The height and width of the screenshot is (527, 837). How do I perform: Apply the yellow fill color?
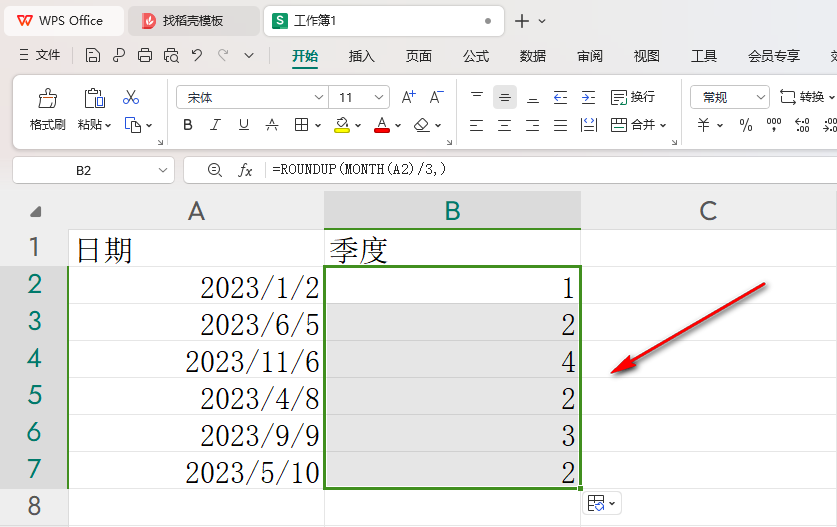point(342,125)
